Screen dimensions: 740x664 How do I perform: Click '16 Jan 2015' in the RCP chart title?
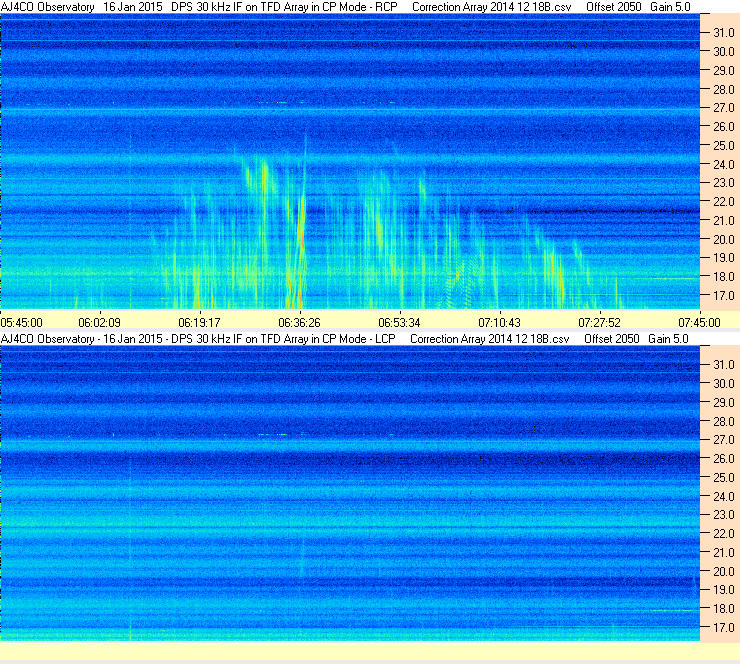click(x=133, y=8)
